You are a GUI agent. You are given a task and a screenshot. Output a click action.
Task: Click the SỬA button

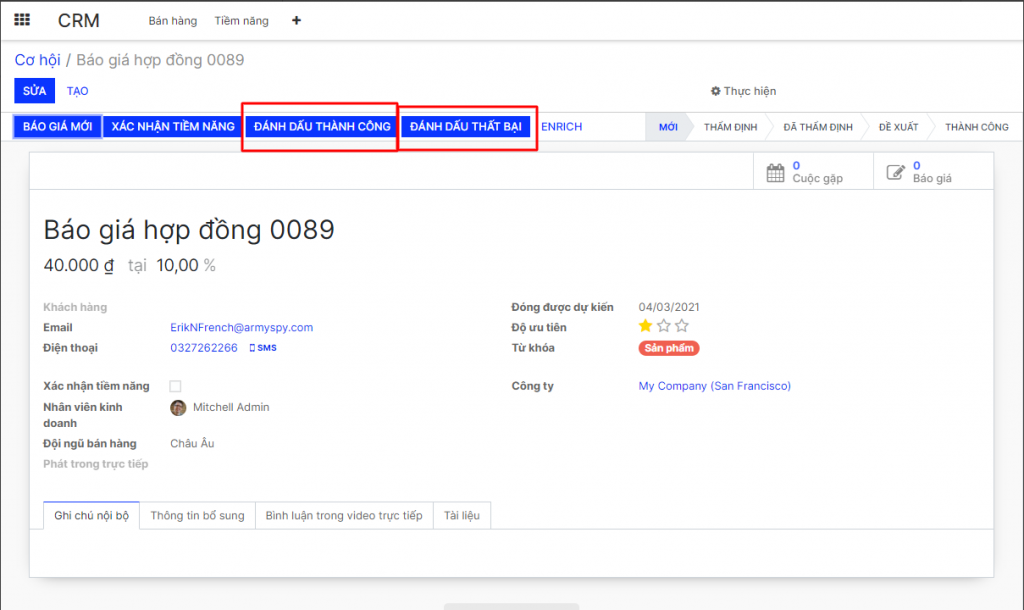coord(35,91)
